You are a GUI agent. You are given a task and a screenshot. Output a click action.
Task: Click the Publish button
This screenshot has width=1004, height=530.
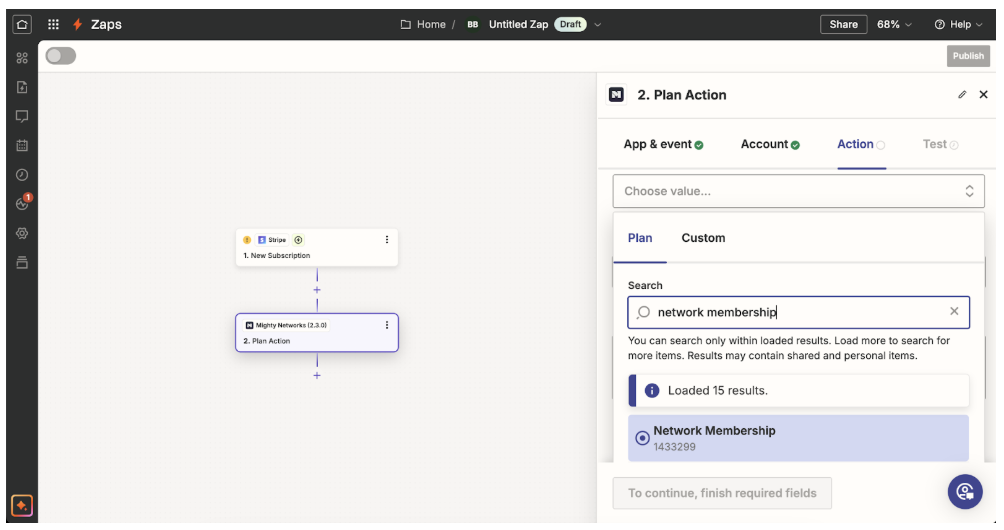(968, 56)
